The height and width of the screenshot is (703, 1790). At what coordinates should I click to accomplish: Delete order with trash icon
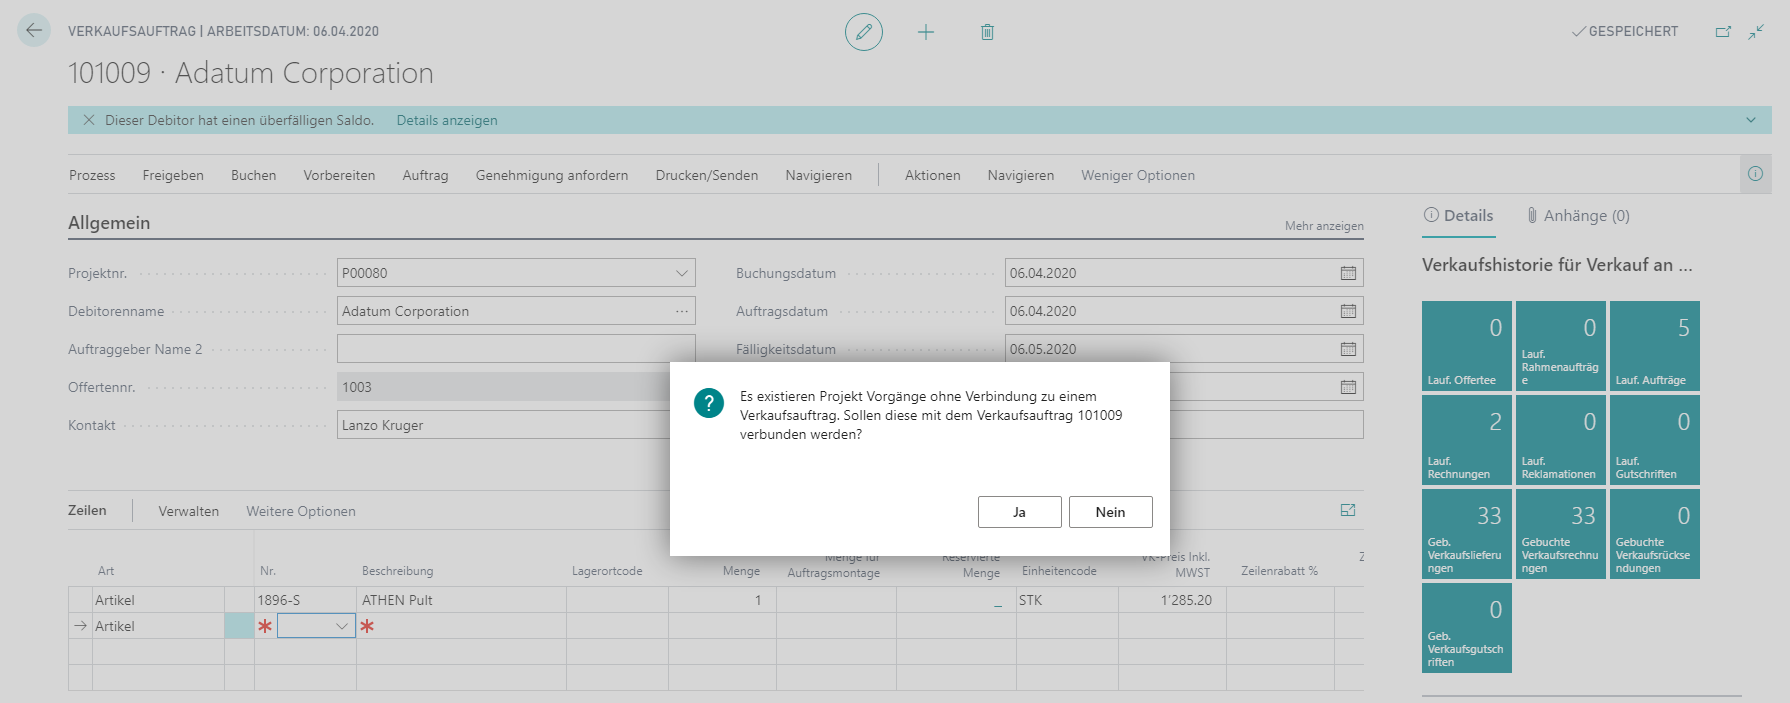pos(987,32)
